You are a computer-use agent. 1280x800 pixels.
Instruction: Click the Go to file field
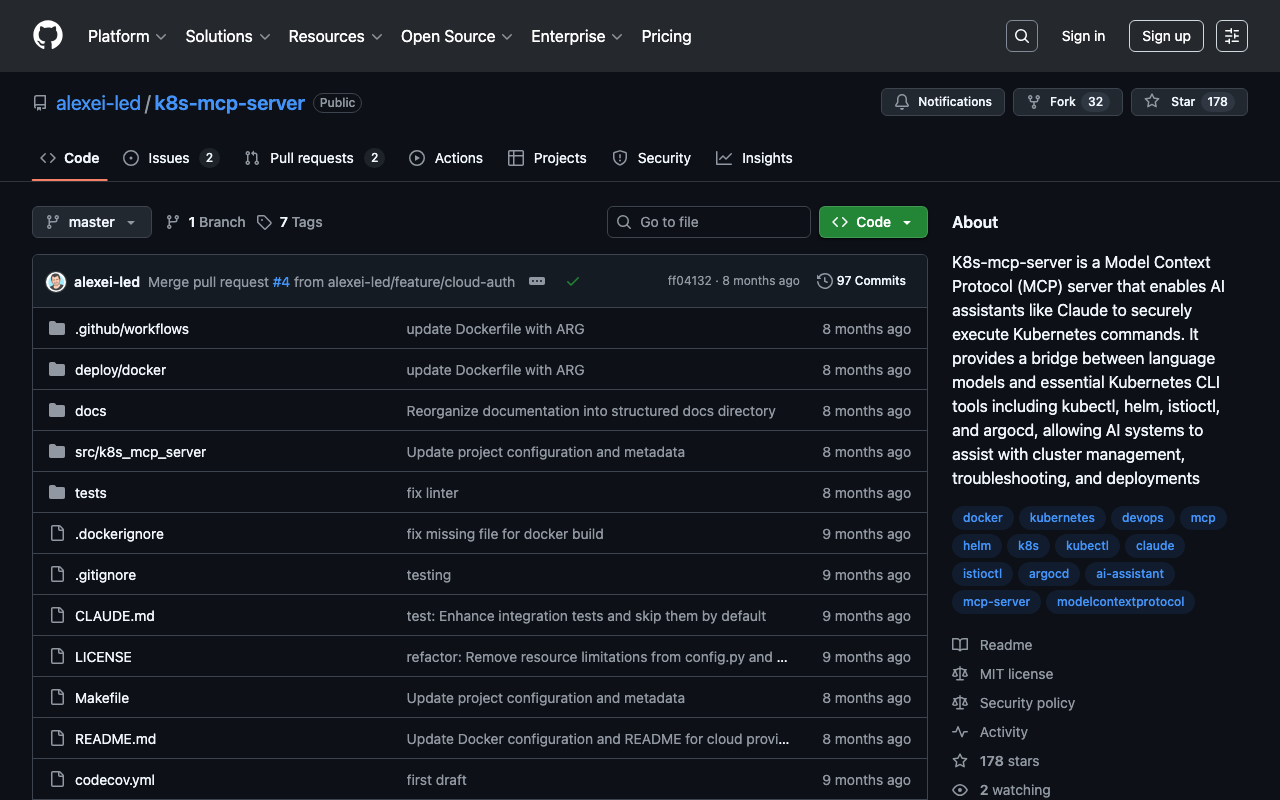(709, 222)
